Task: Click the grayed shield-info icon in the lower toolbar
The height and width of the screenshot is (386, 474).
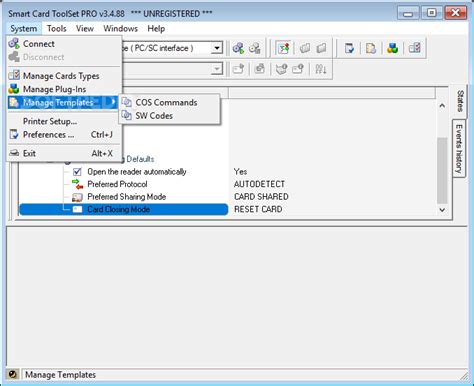Action: pyautogui.click(x=282, y=69)
